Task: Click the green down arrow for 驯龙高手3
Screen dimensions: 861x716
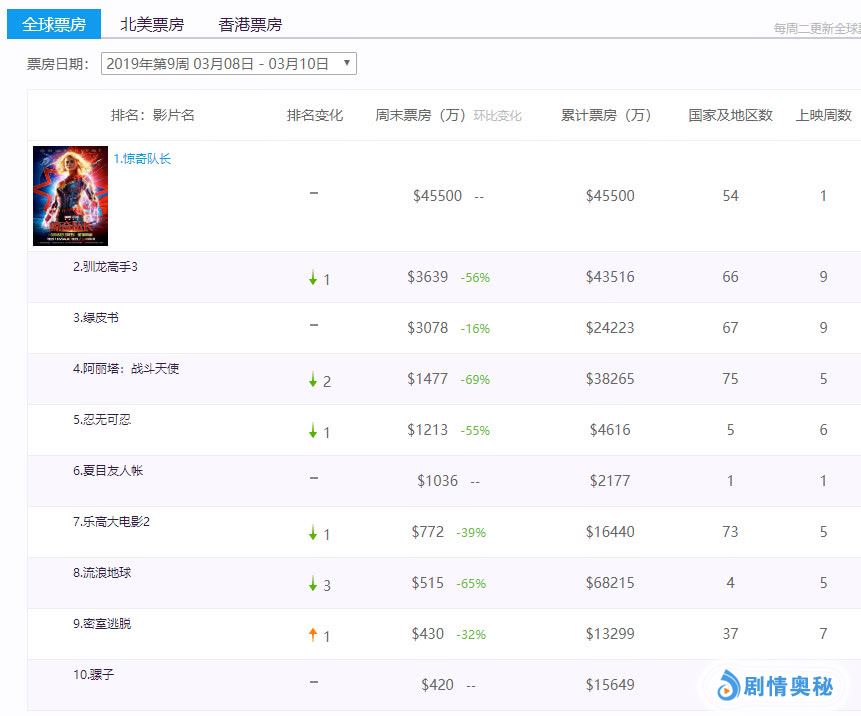Action: click(x=313, y=278)
